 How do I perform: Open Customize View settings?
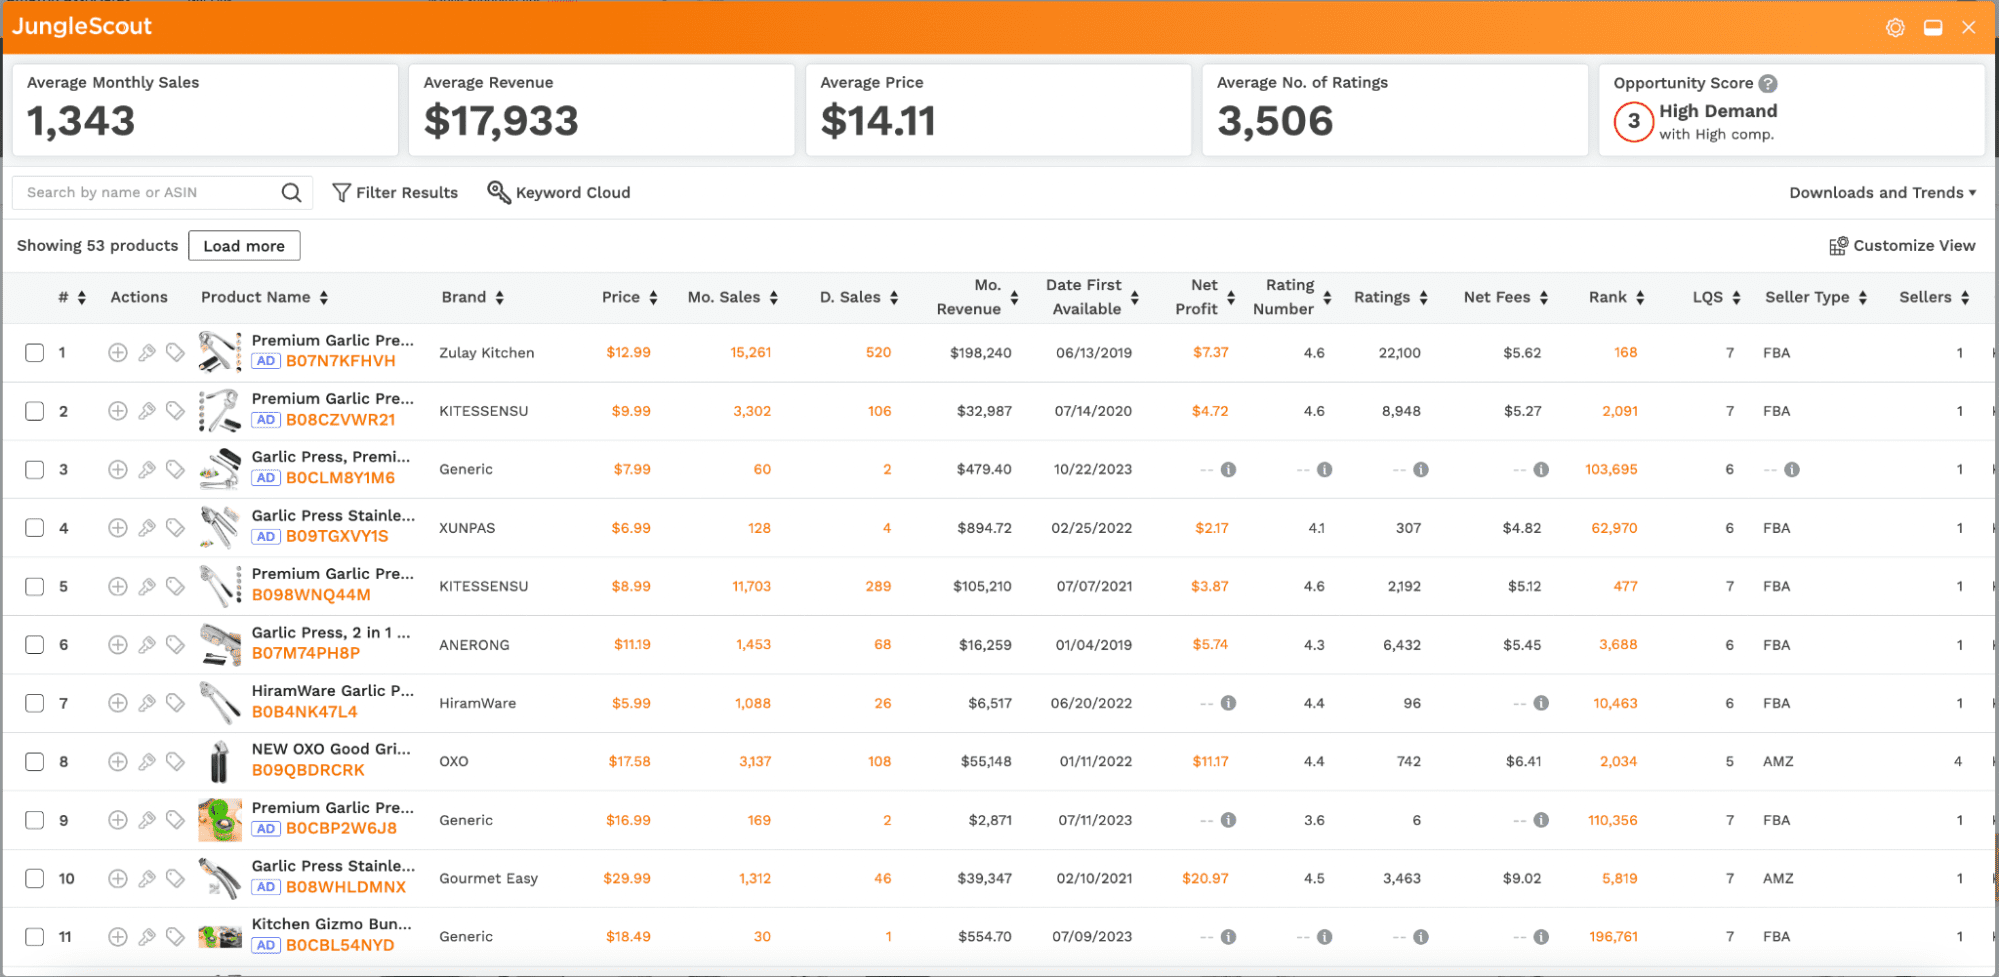click(x=1902, y=246)
